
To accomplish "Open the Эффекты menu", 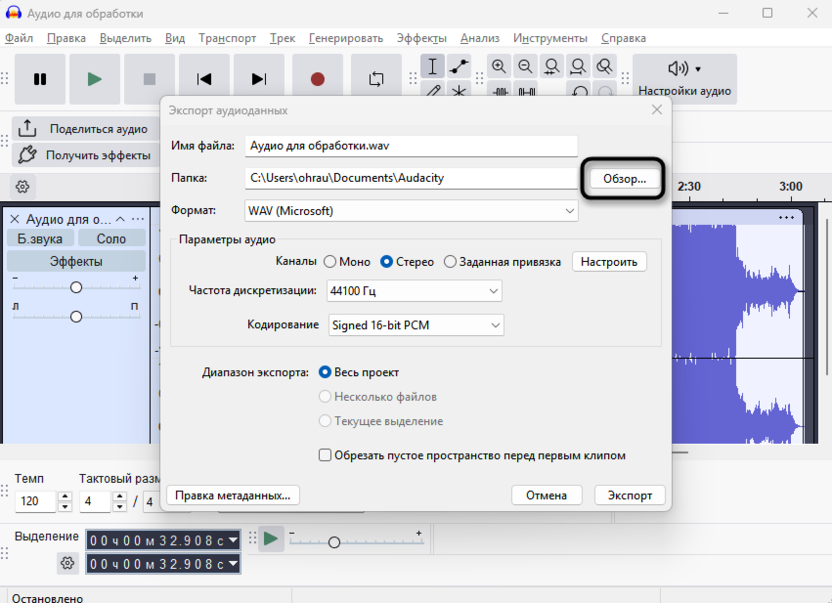I will pos(421,38).
